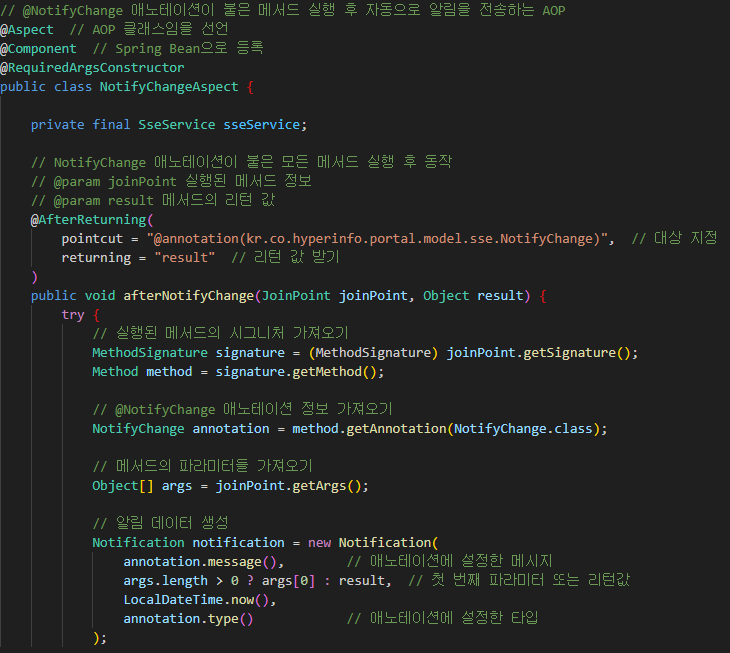
Task: Click annotation.type() argument
Action: (188, 619)
